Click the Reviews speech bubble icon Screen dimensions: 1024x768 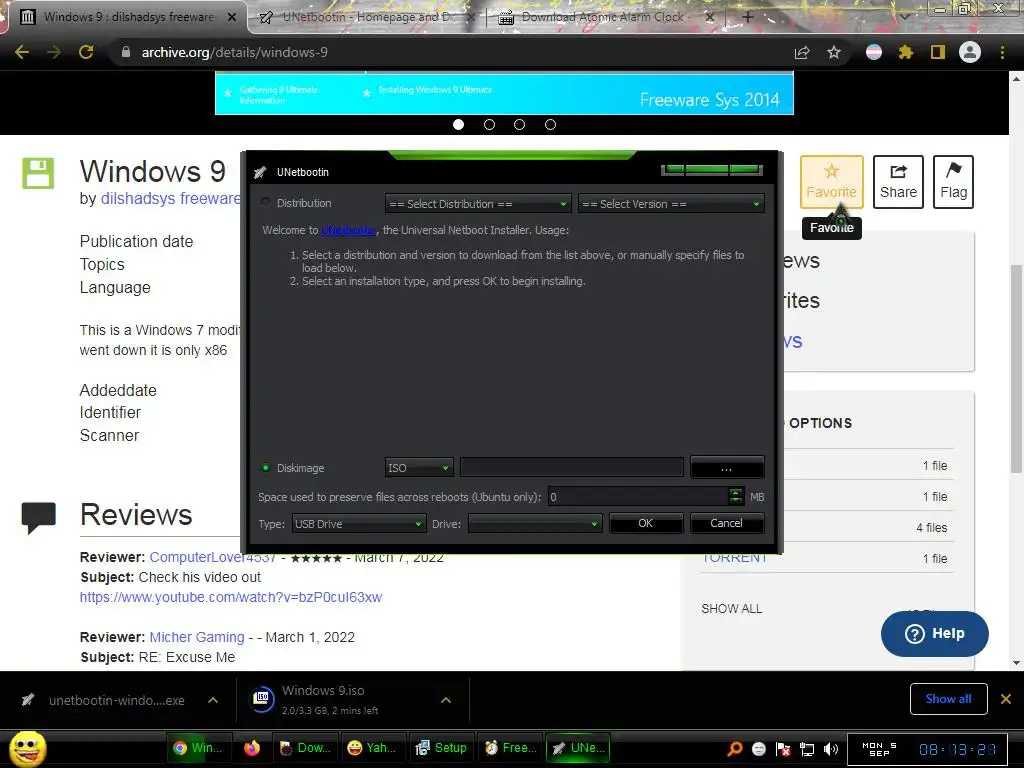39,517
